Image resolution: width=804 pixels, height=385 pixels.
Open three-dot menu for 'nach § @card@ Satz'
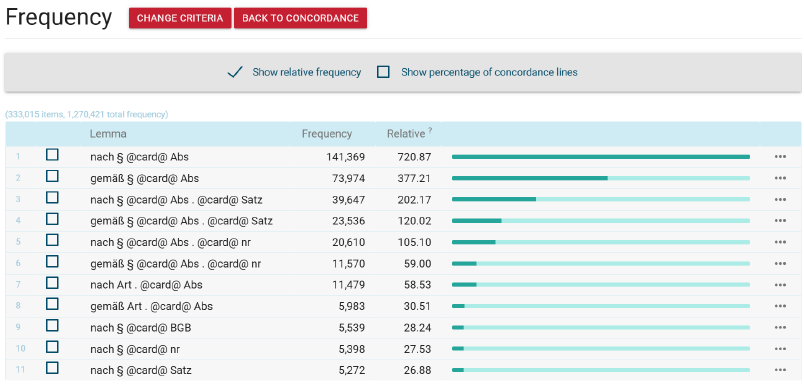coord(780,370)
